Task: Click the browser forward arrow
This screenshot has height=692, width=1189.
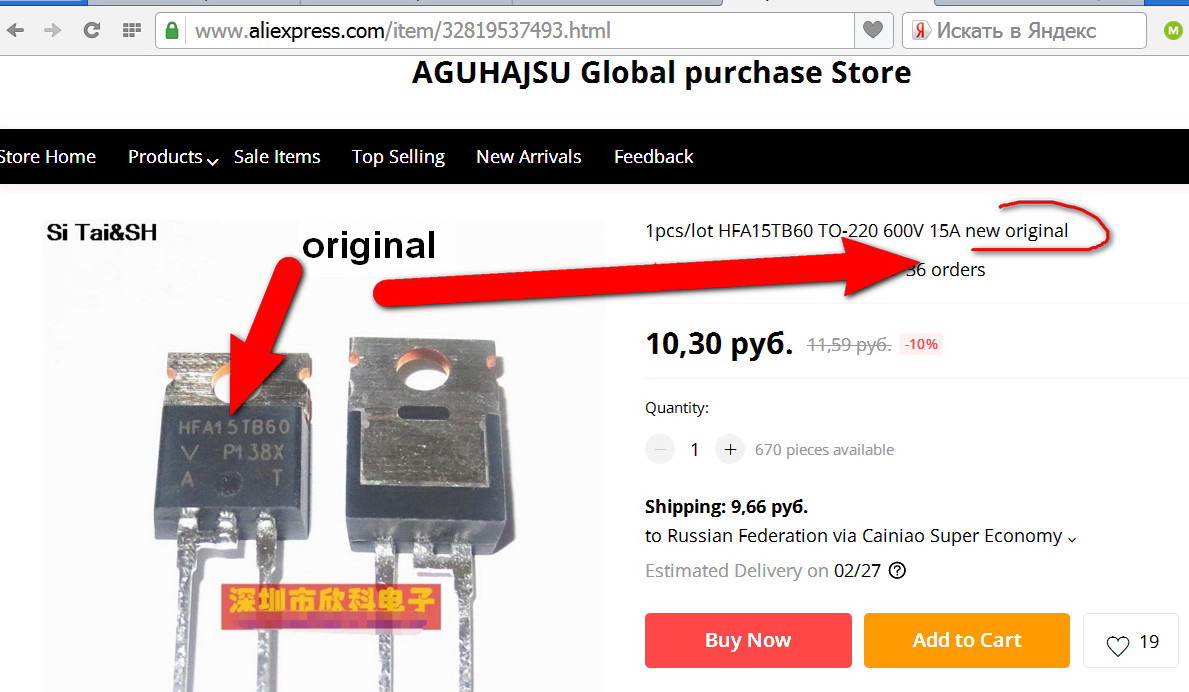Action: pos(52,30)
